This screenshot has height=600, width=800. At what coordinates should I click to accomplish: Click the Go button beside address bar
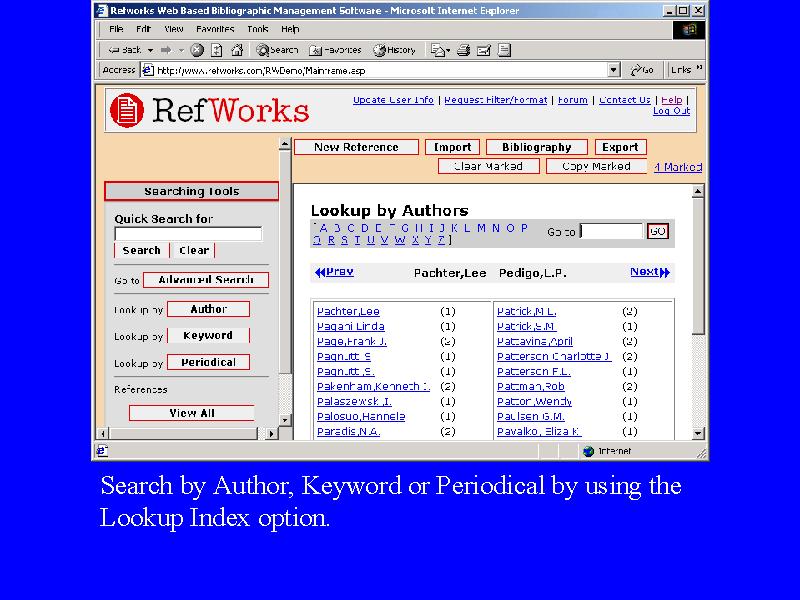pos(642,70)
